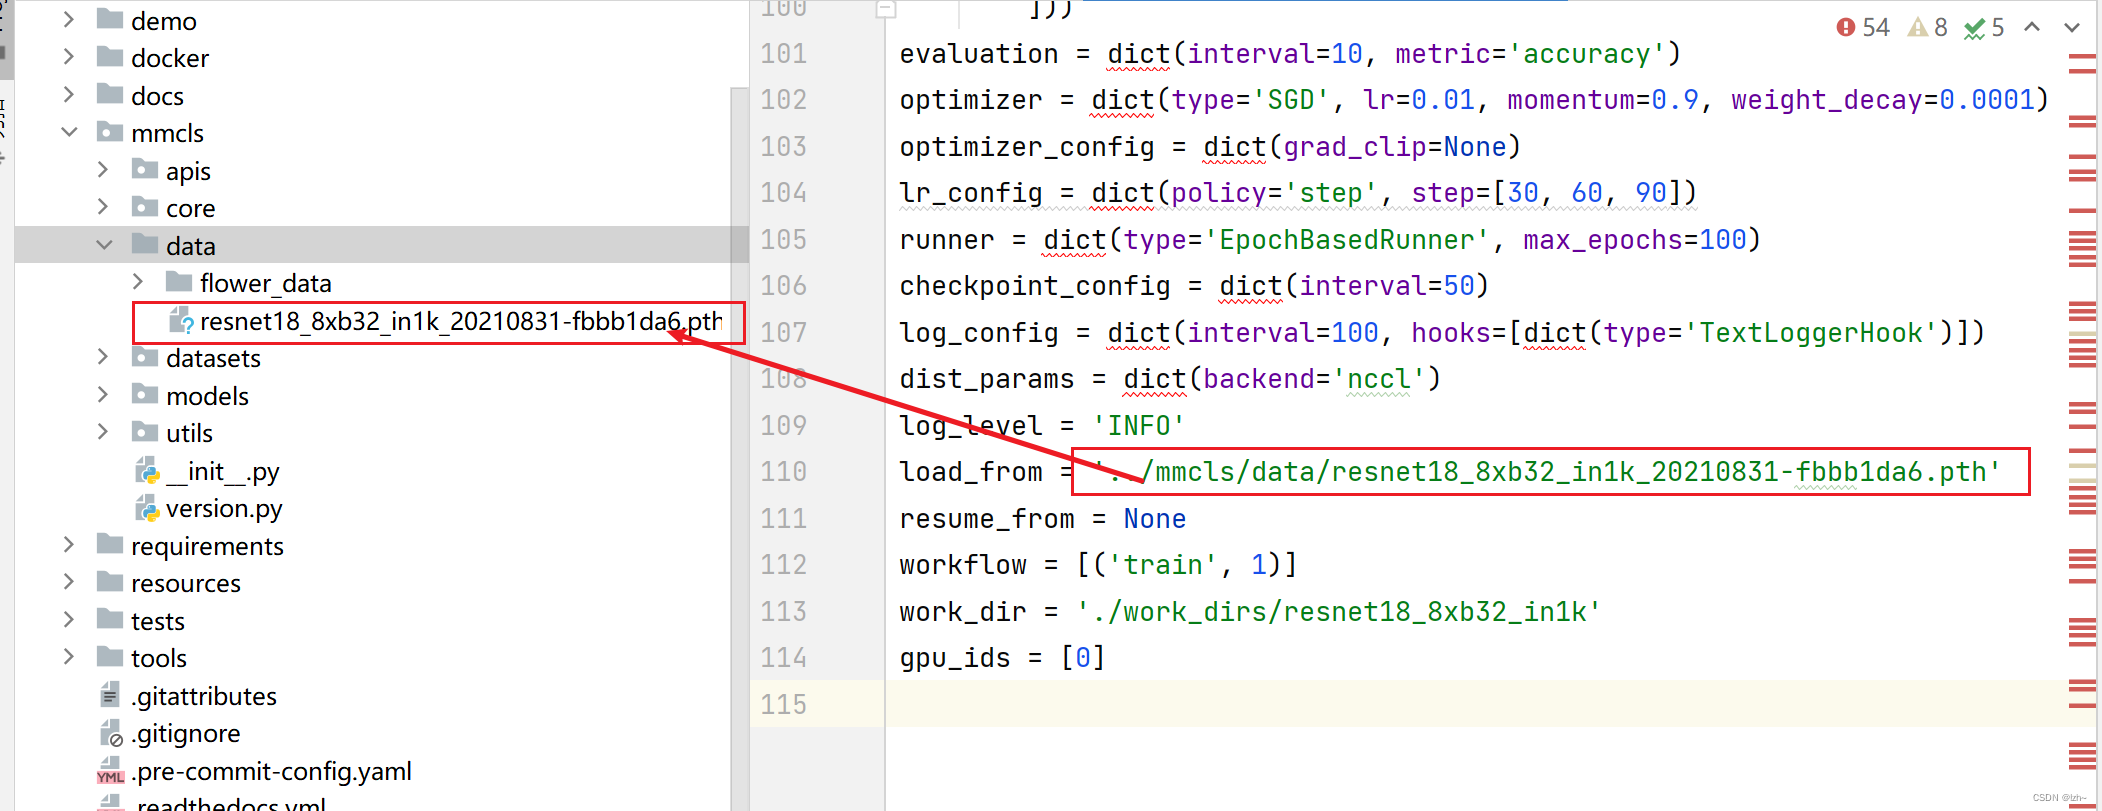
Task: Expand the docker folder arrow
Action: [68, 57]
